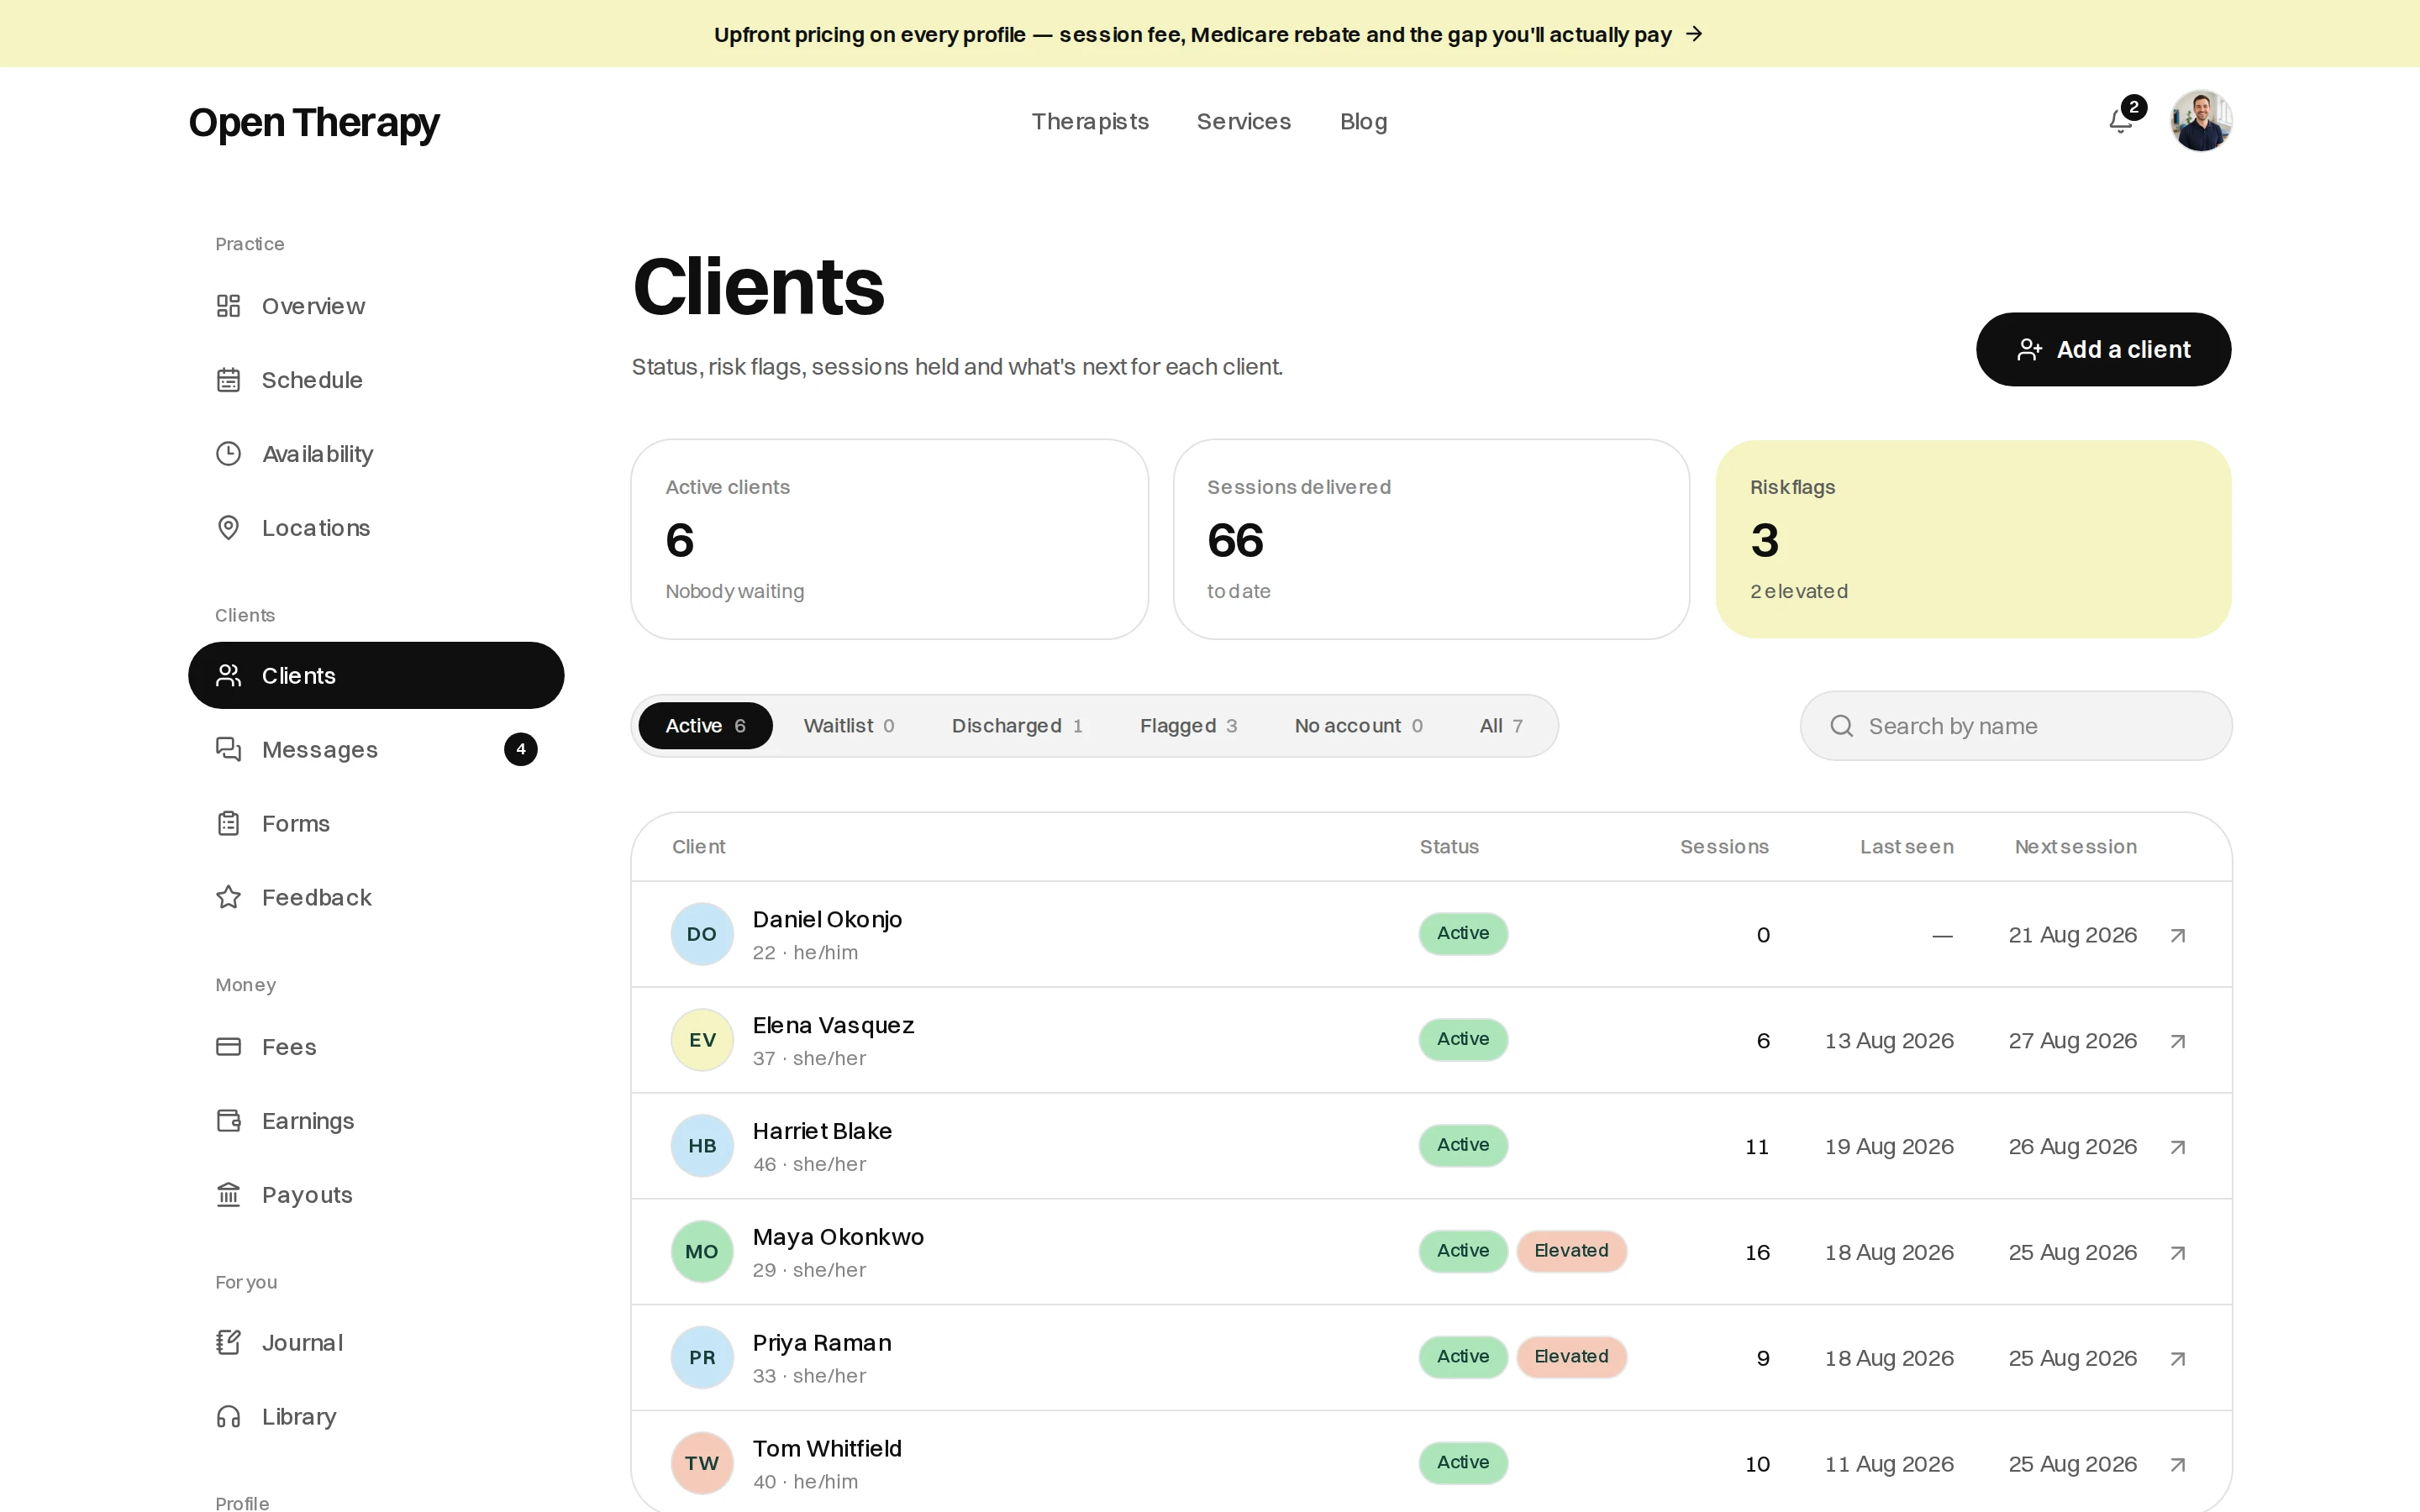2420x1512 pixels.
Task: Click Daniel Okonjo's DO avatar
Action: (x=702, y=934)
